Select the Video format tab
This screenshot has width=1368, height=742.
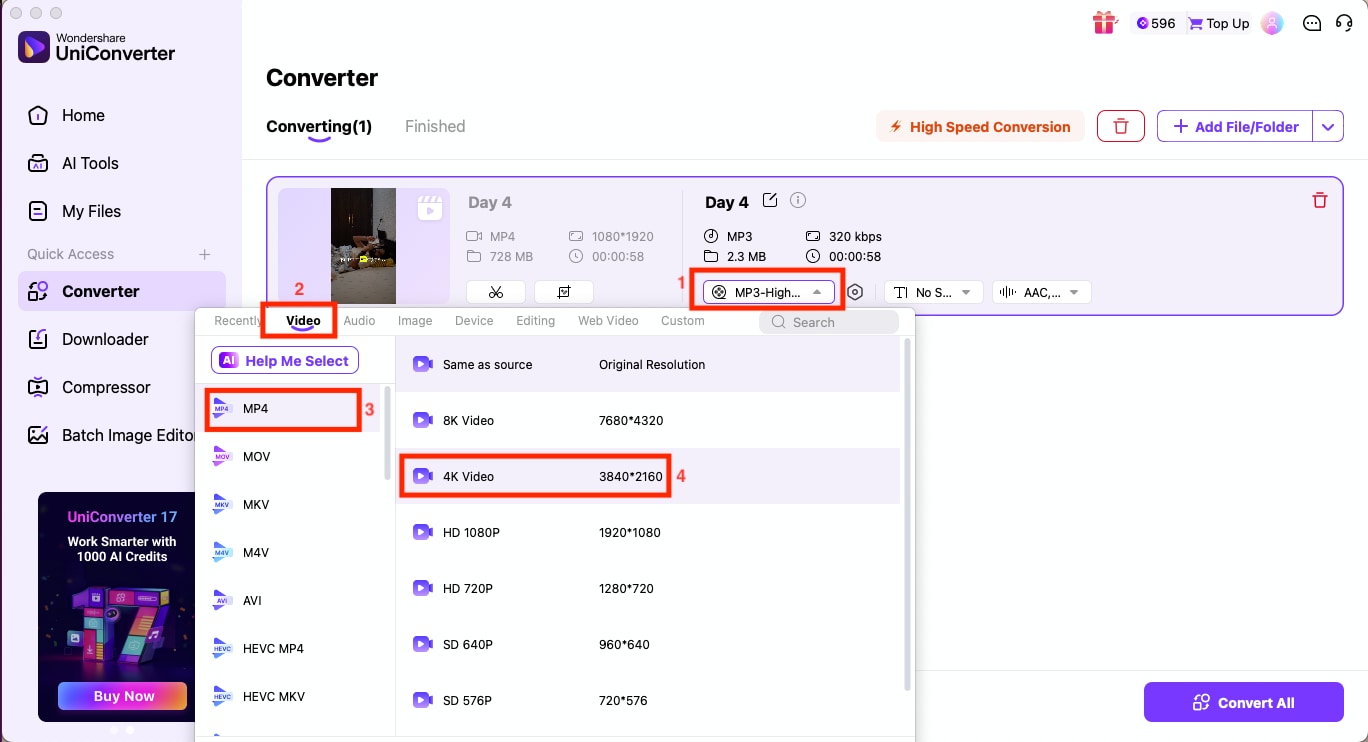[x=303, y=321]
